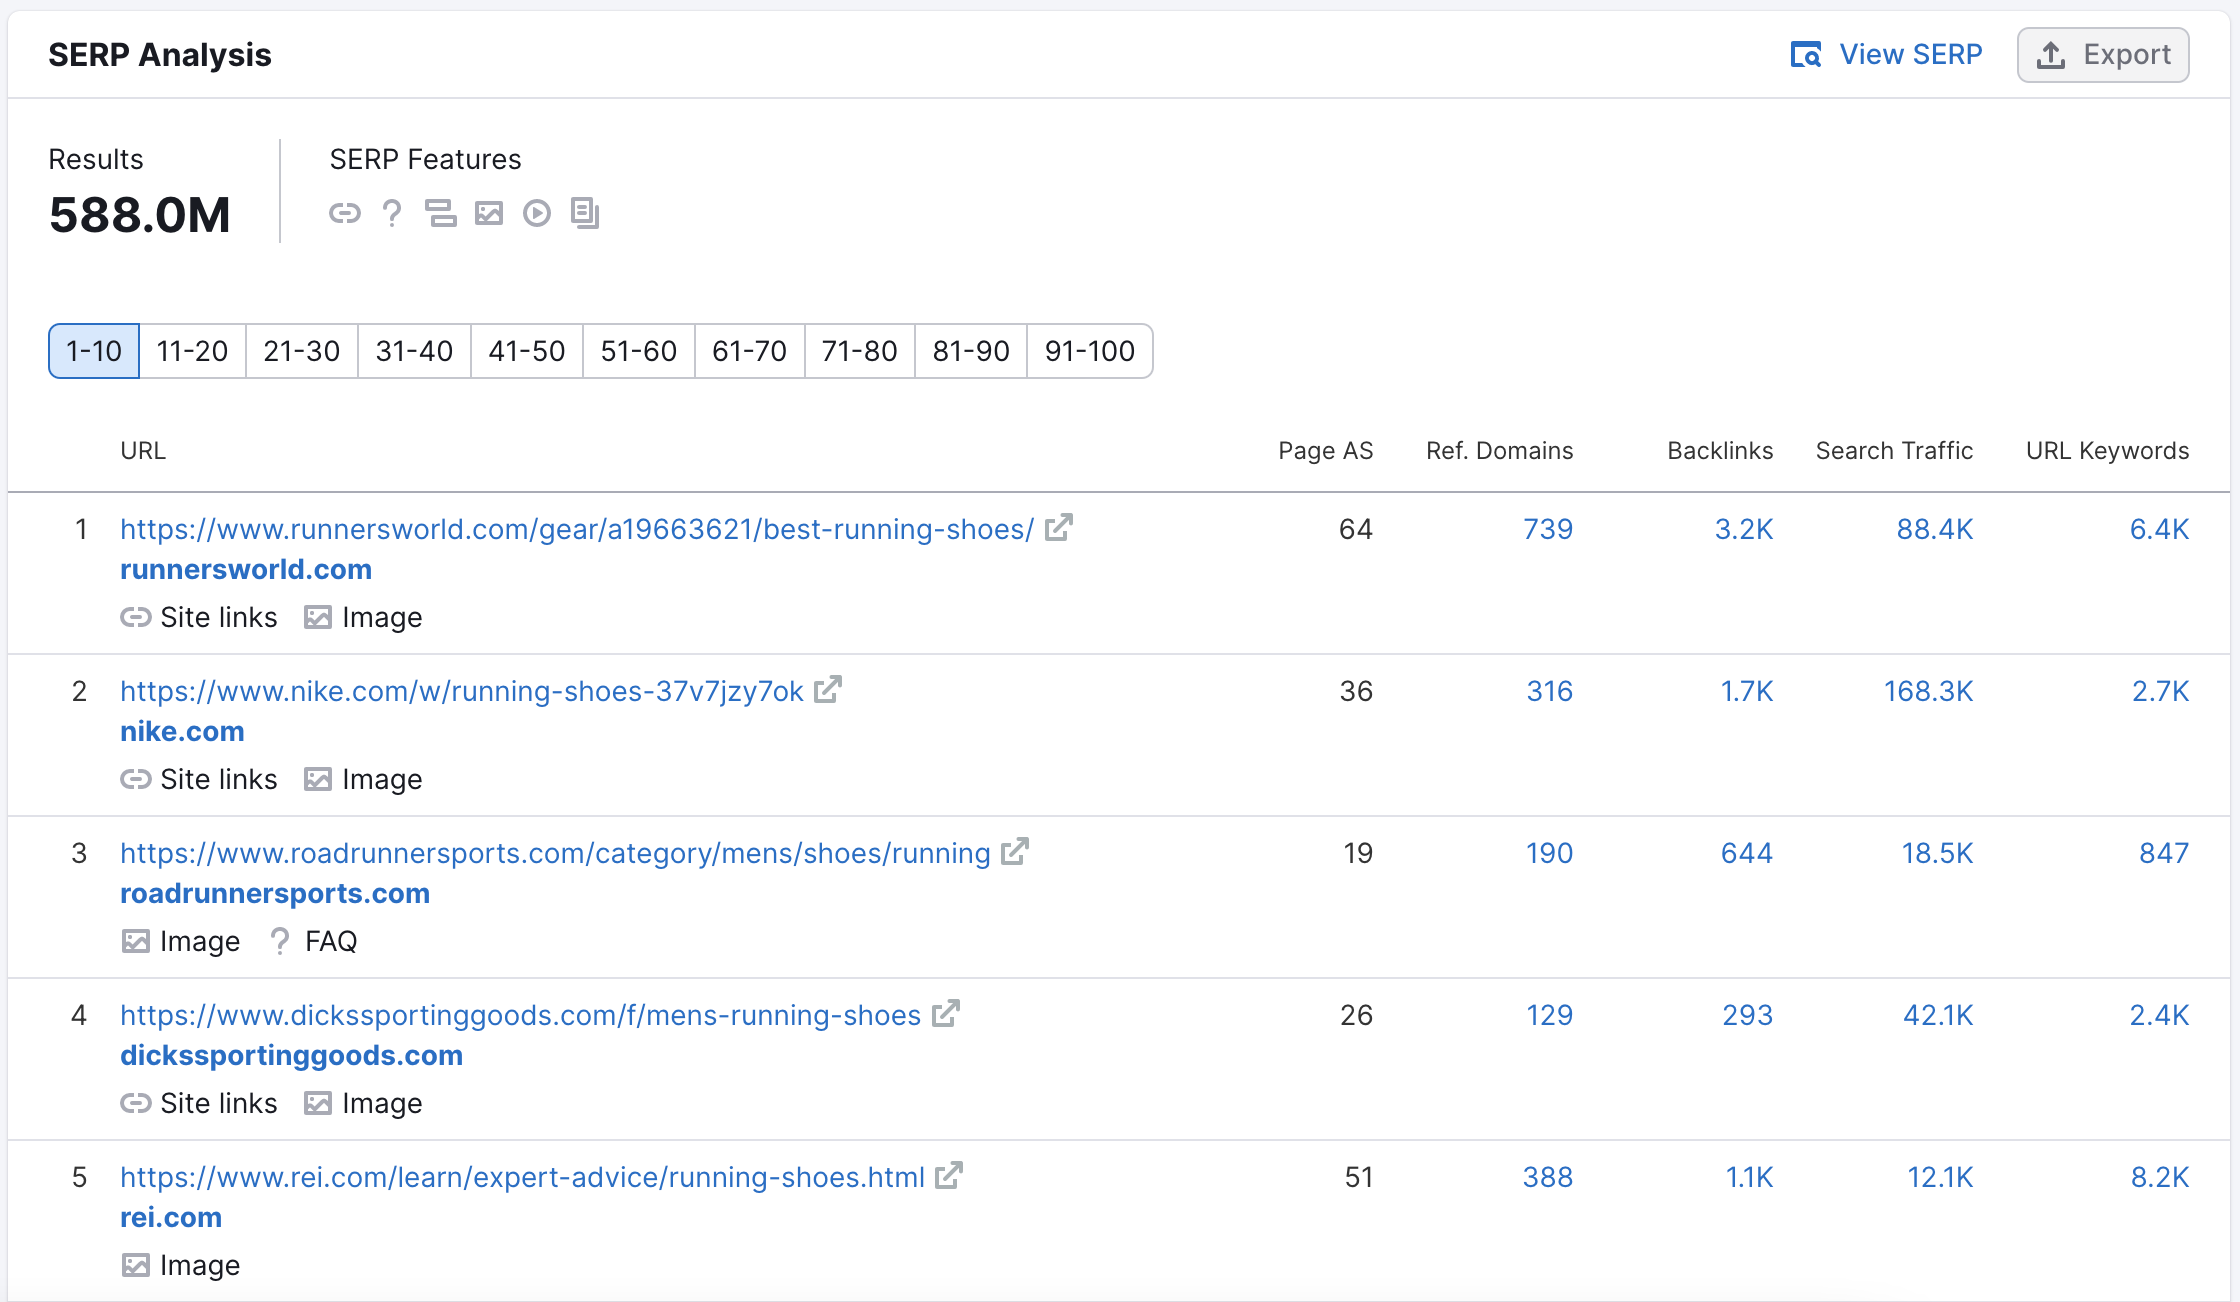Viewport: 2240px width, 1302px height.
Task: Open runnersworld URL external link icon
Action: [1059, 527]
